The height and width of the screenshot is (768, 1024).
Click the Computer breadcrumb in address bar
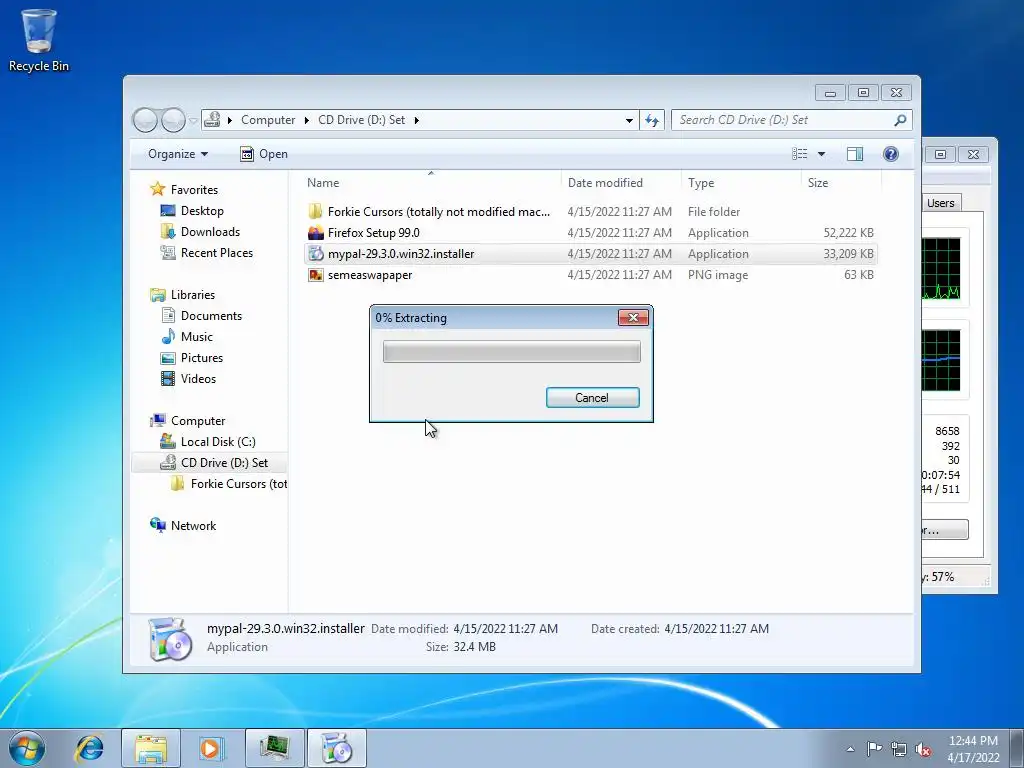click(268, 120)
